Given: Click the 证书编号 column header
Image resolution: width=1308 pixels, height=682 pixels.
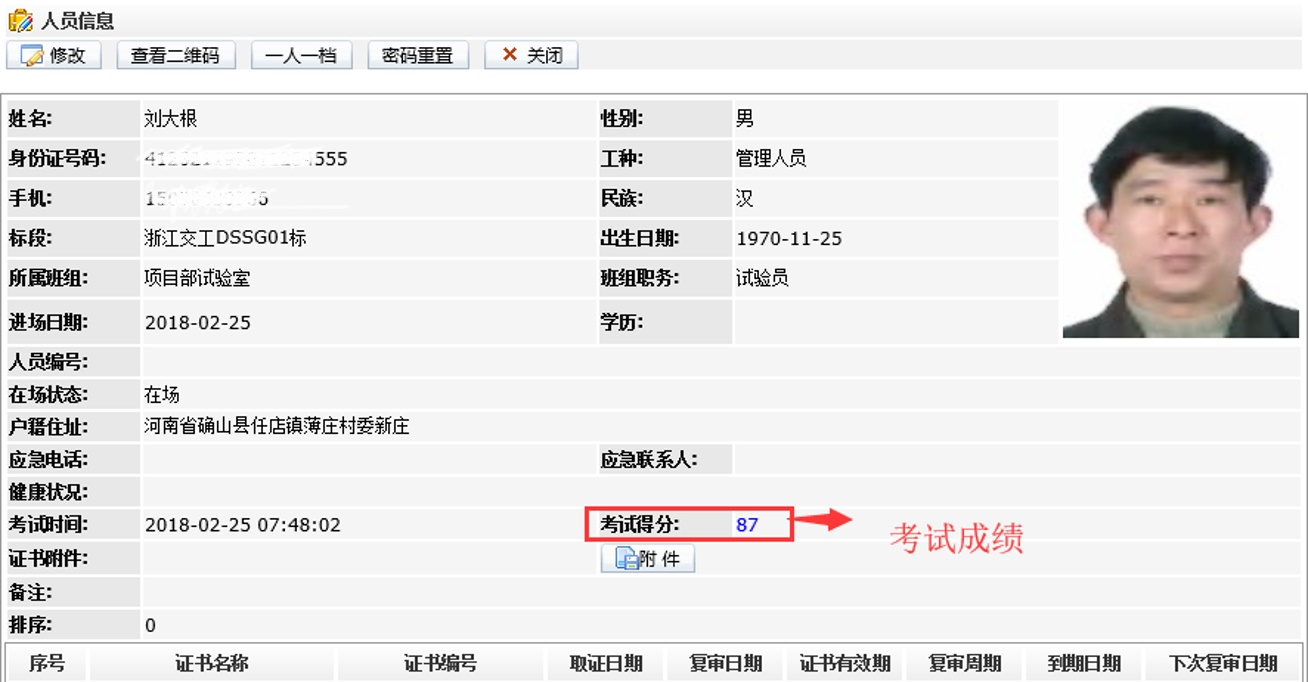Looking at the screenshot, I should pos(440,663).
